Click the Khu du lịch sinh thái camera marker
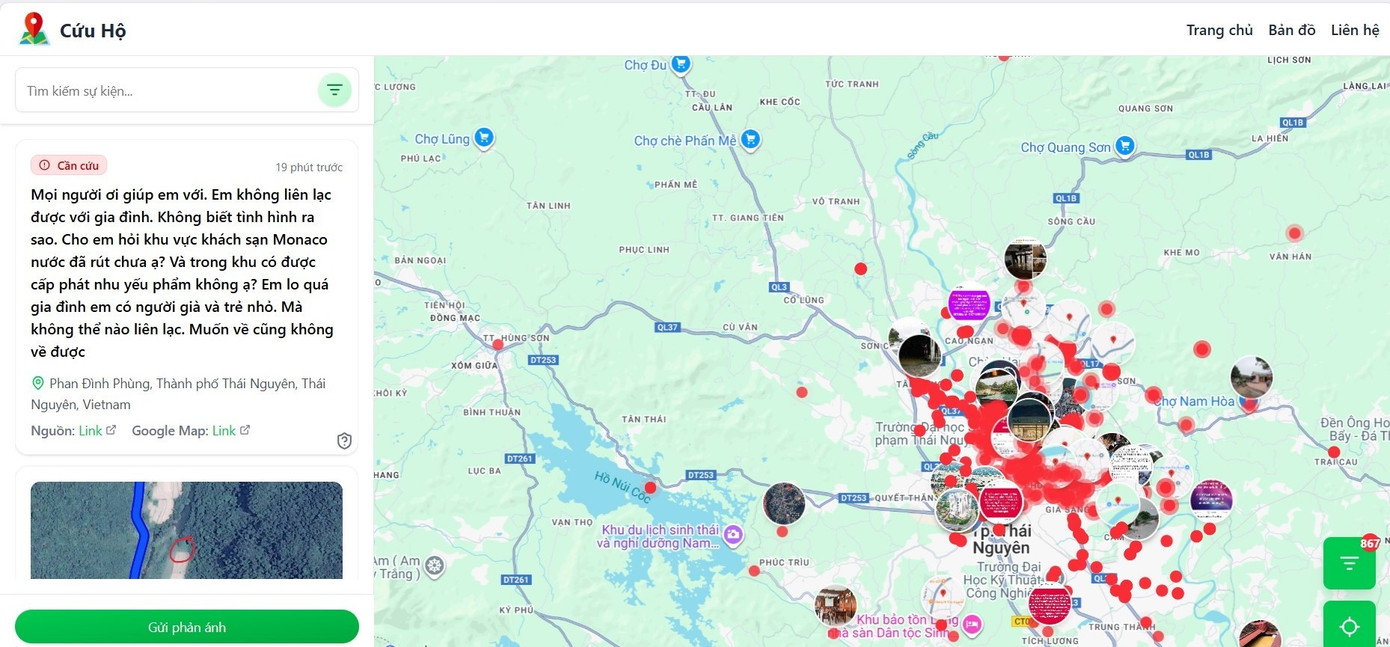The image size is (1390, 647). click(733, 535)
